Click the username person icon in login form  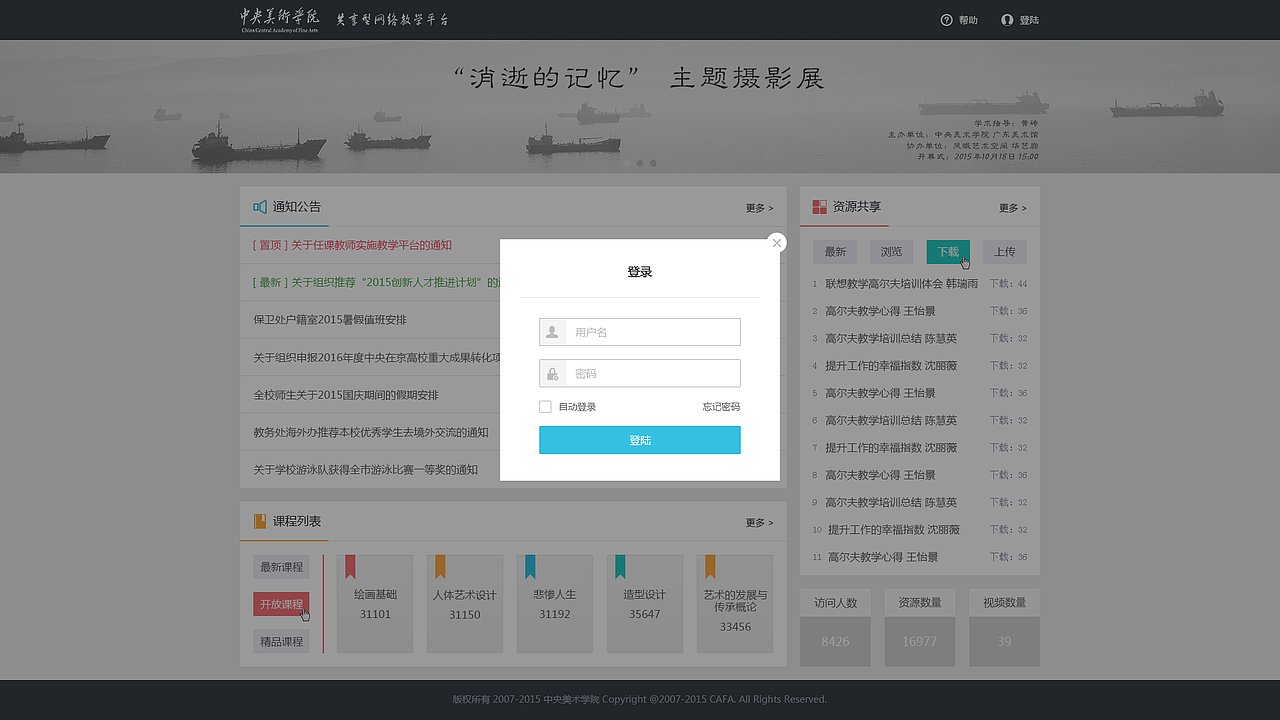[x=552, y=331]
